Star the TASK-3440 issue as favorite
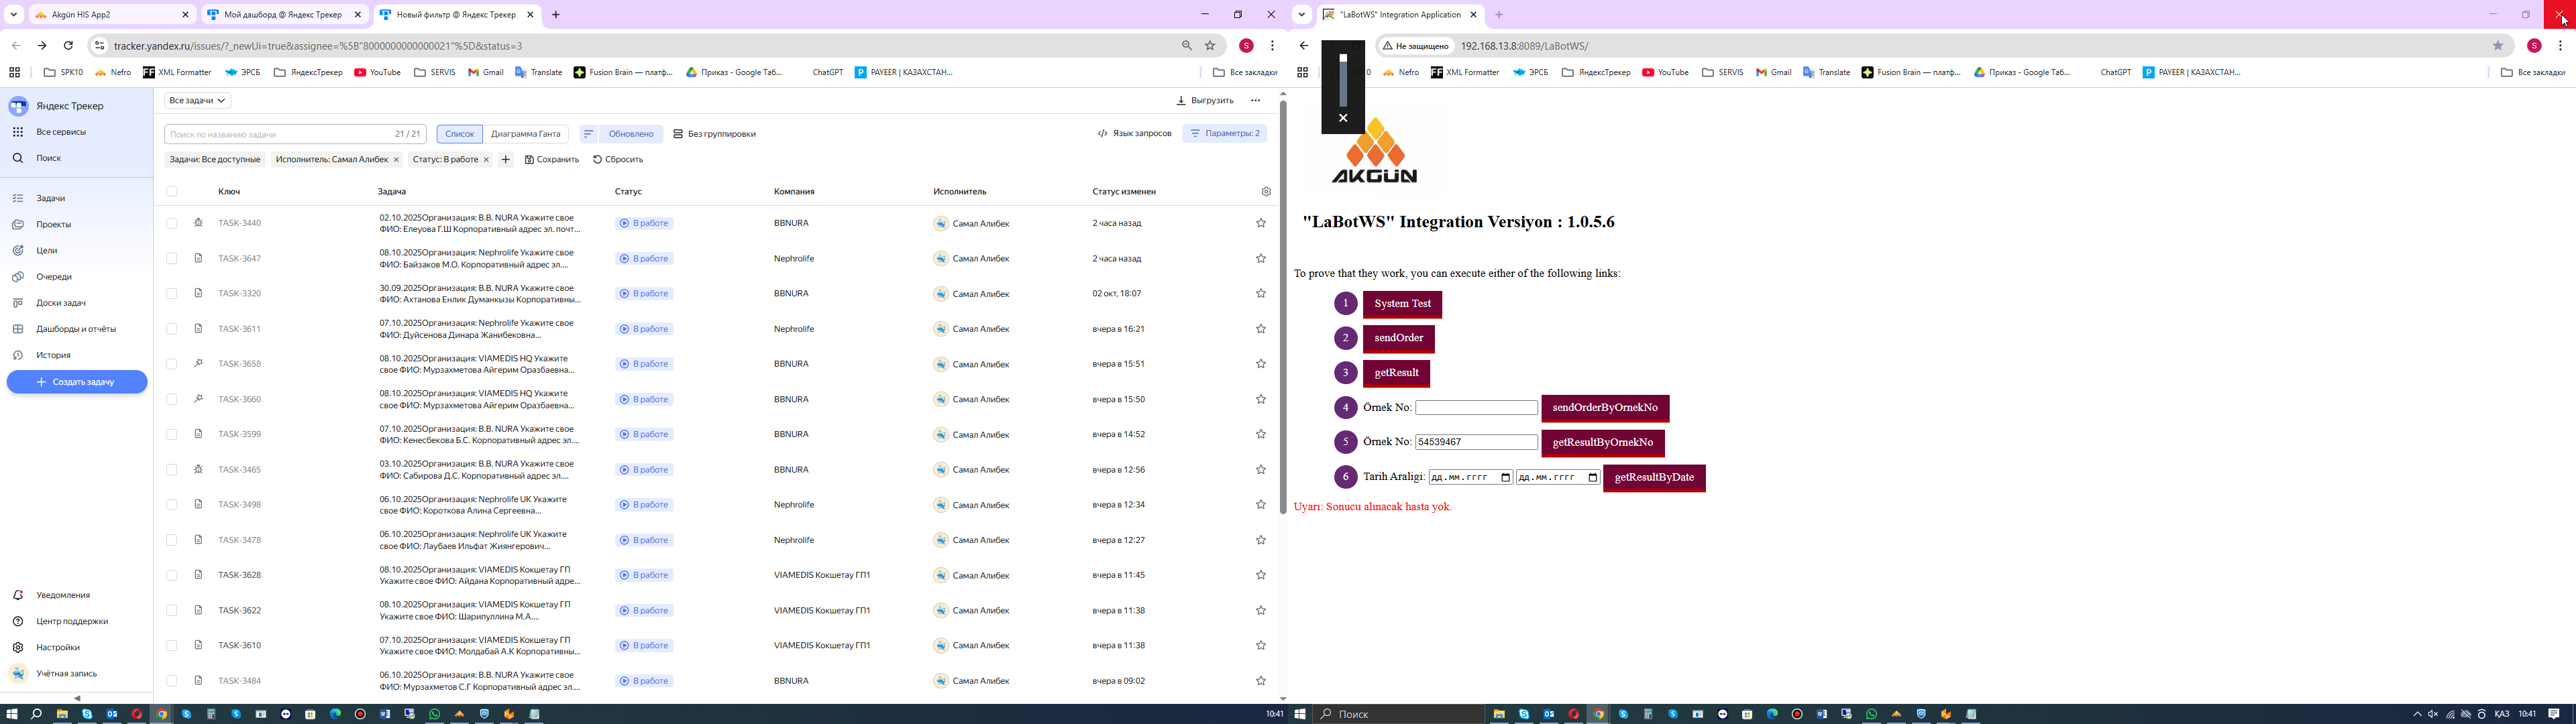The width and height of the screenshot is (2576, 724). click(x=1260, y=223)
